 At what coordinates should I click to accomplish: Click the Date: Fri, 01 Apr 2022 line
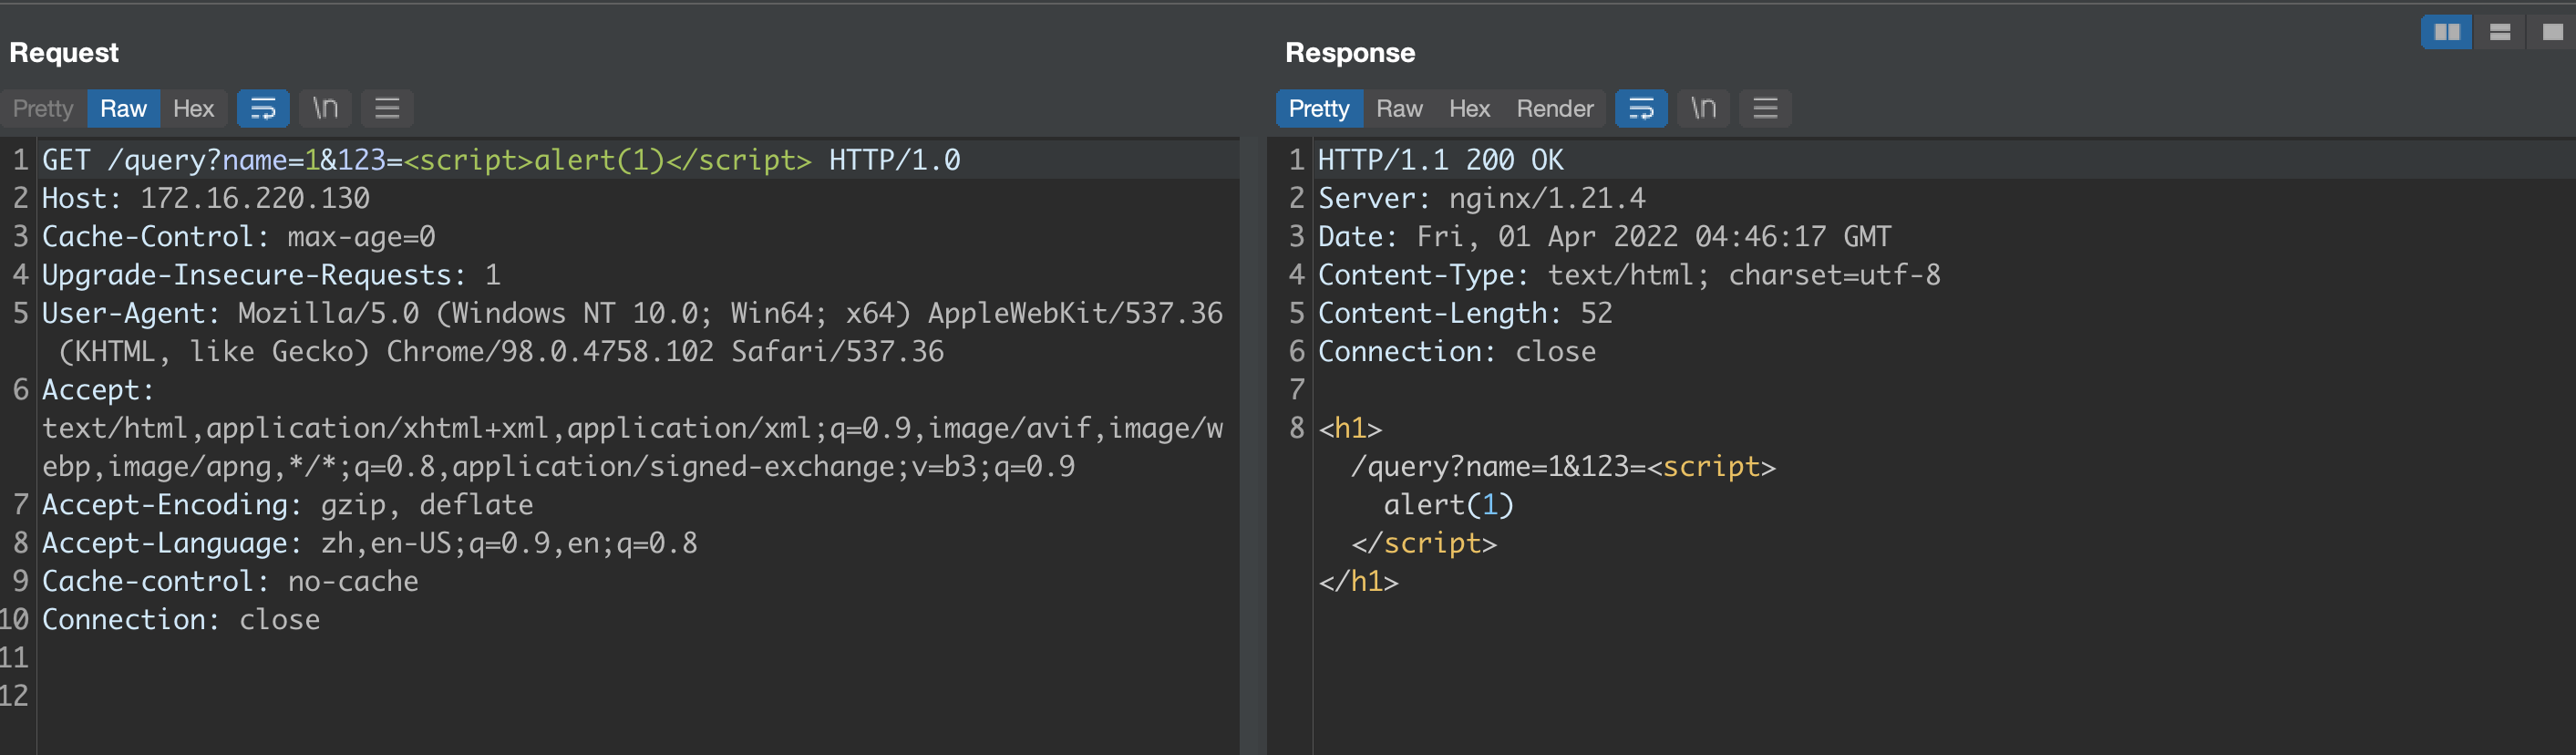coord(1605,237)
